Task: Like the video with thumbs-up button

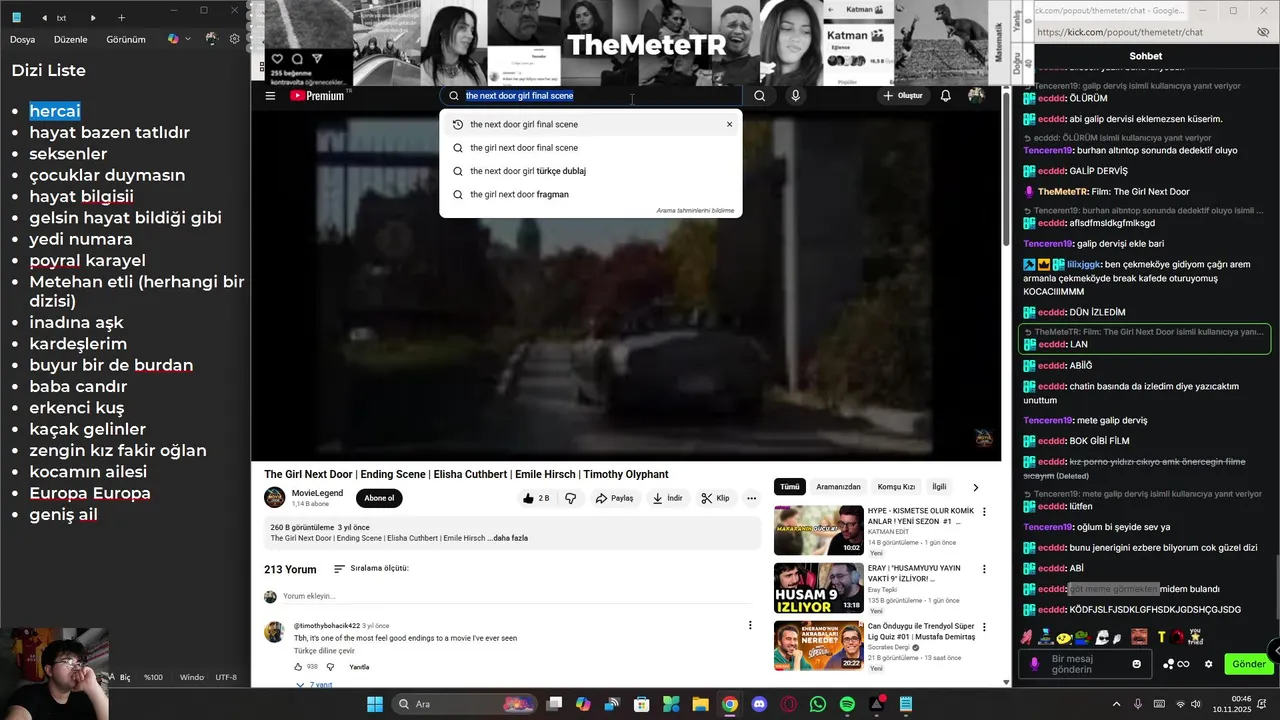Action: [536, 498]
